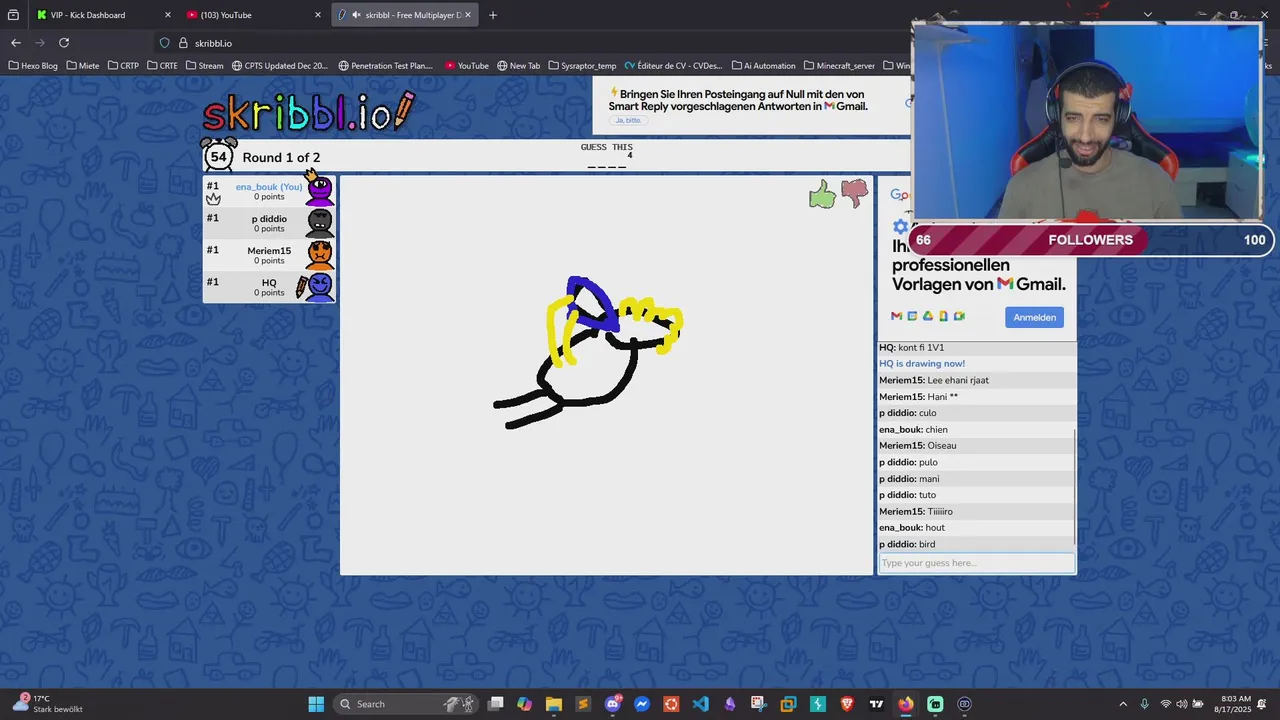Close the Kick Dashboard tab
This screenshot has height=720, width=1280.
(x=168, y=15)
